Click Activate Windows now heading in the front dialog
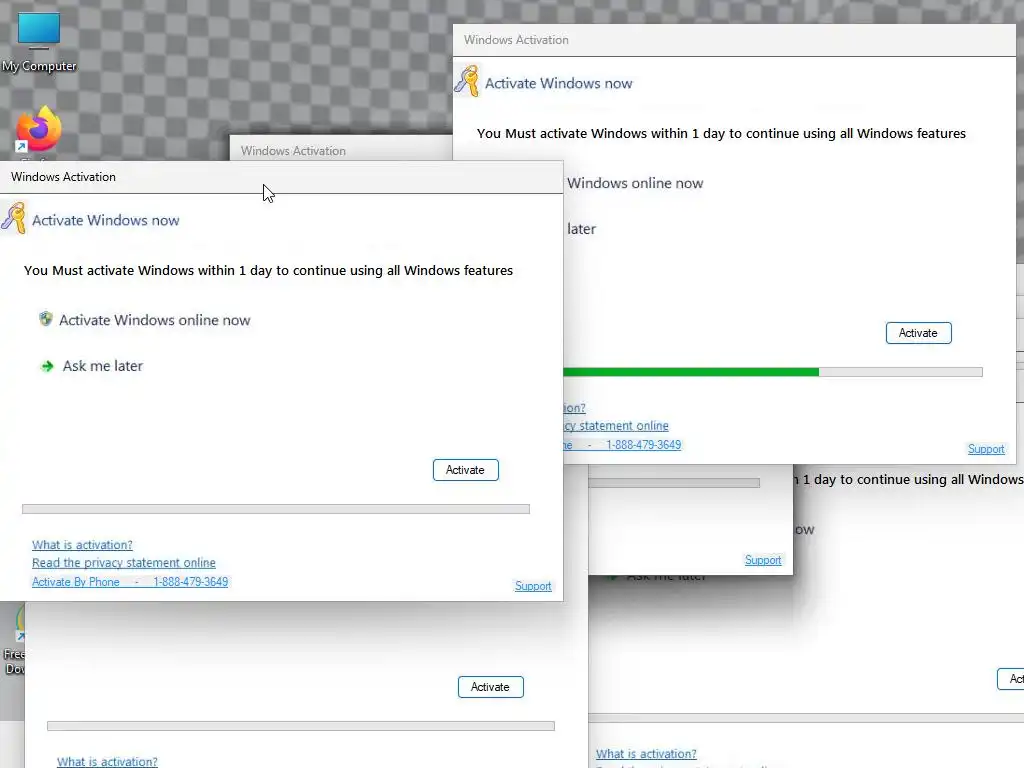1024x768 pixels. coord(106,220)
